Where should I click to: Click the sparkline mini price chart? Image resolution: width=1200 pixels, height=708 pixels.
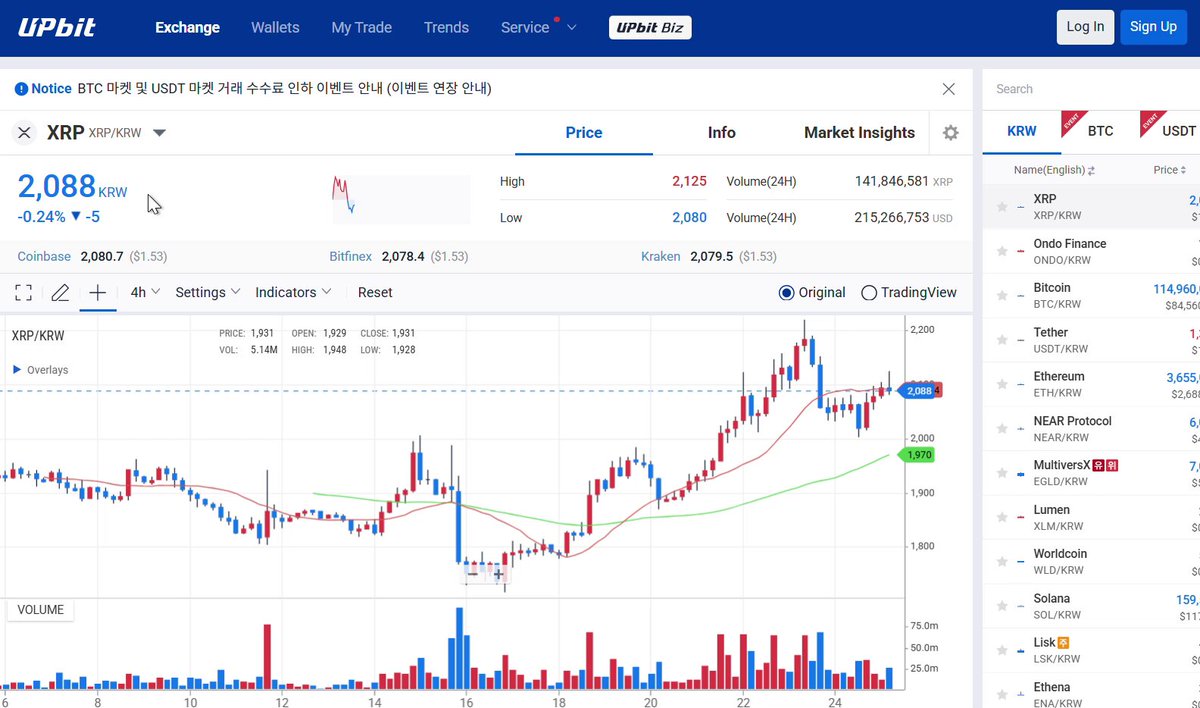401,199
